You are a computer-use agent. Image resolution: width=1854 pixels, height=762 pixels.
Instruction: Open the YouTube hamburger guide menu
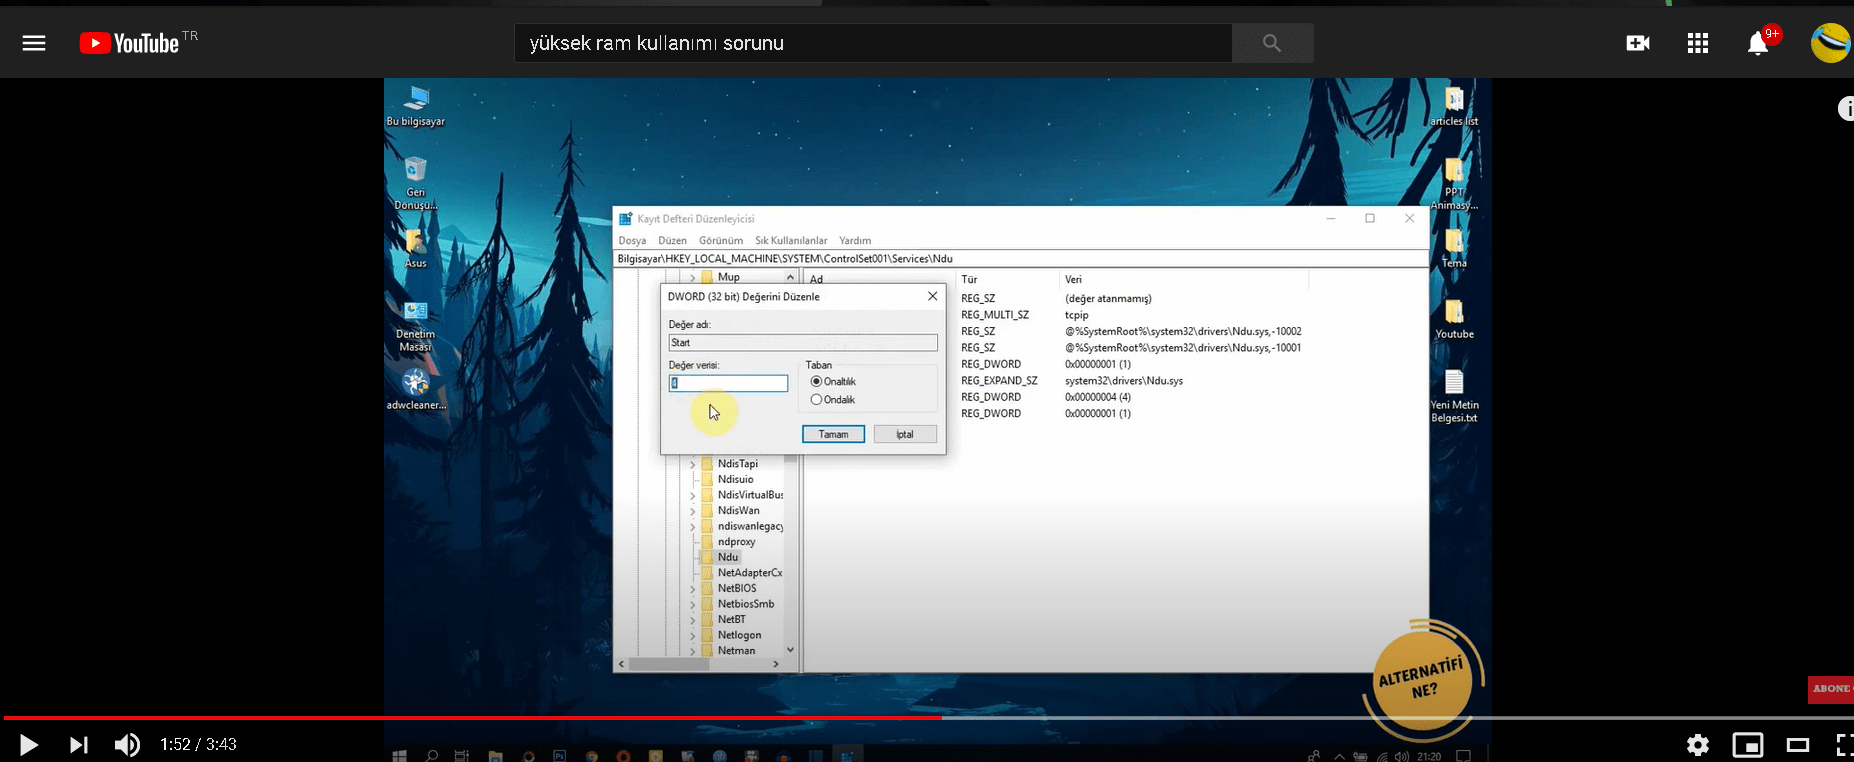pos(34,43)
